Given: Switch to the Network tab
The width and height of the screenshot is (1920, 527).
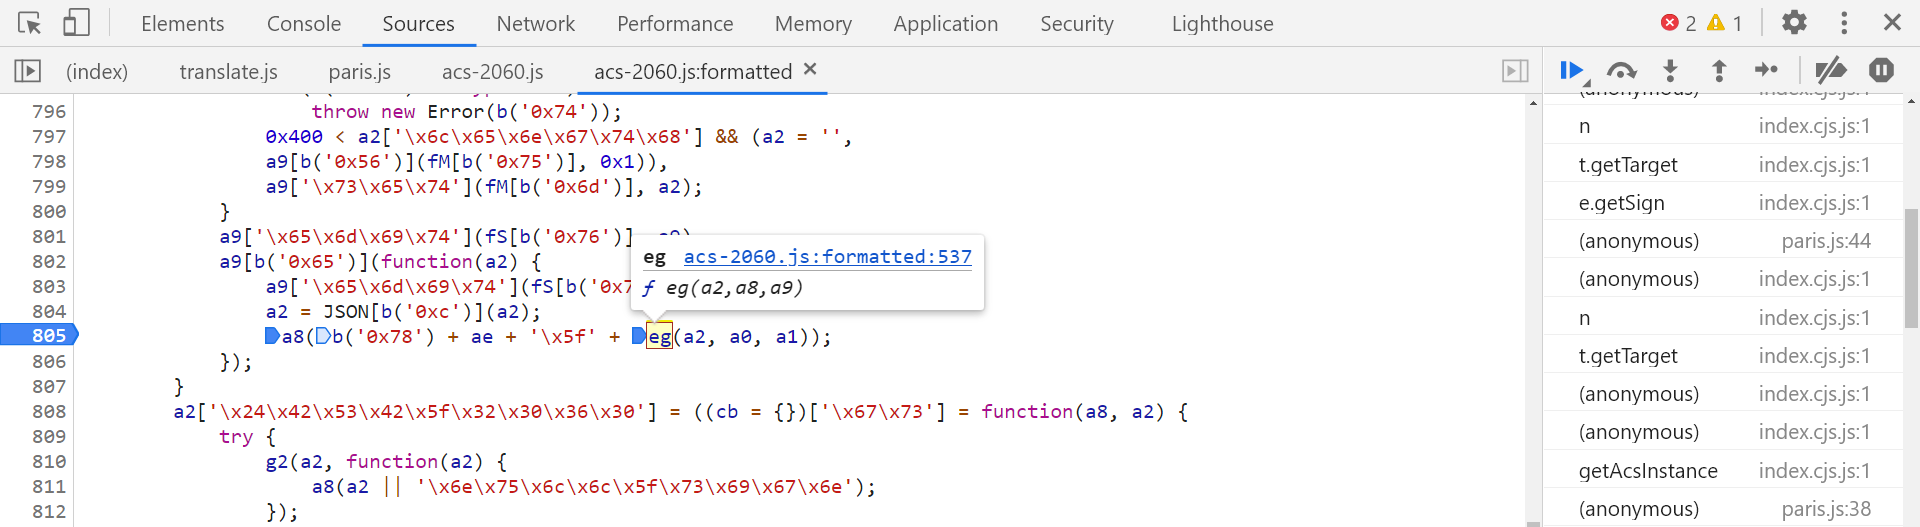Looking at the screenshot, I should click(535, 24).
